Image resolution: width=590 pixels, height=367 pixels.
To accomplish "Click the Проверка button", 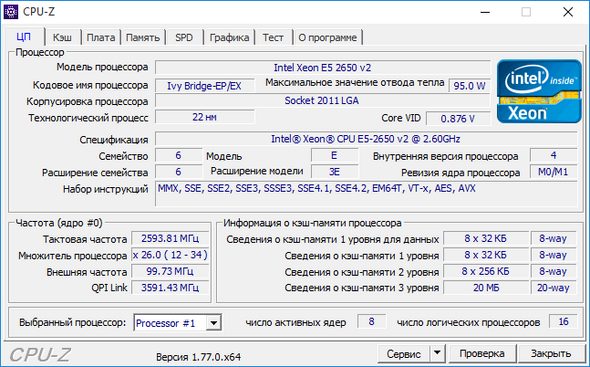I will pyautogui.click(x=482, y=353).
